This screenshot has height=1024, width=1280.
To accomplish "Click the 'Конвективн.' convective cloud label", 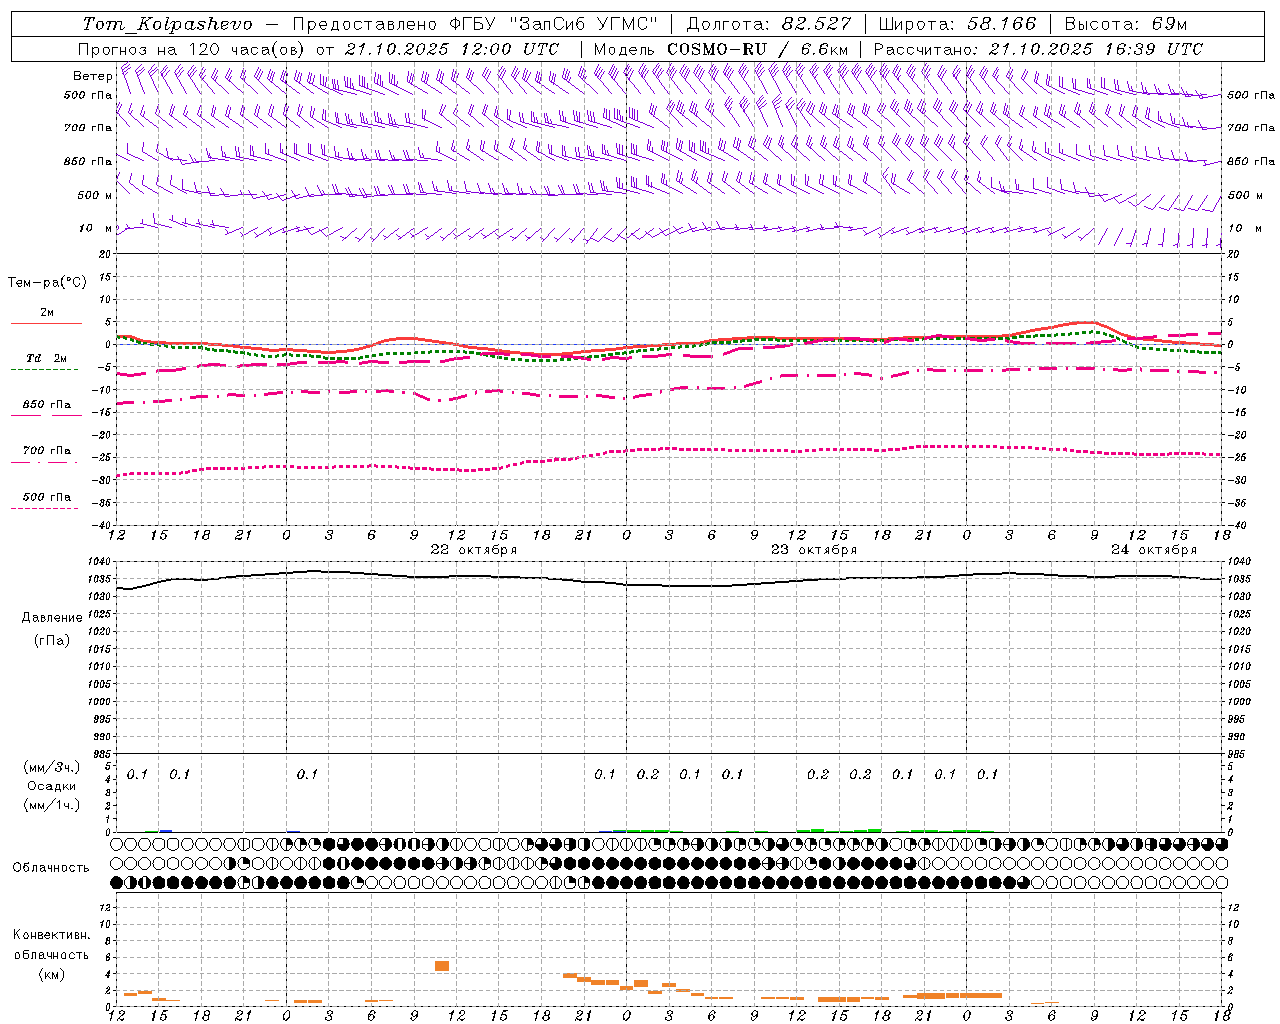I will (52, 935).
